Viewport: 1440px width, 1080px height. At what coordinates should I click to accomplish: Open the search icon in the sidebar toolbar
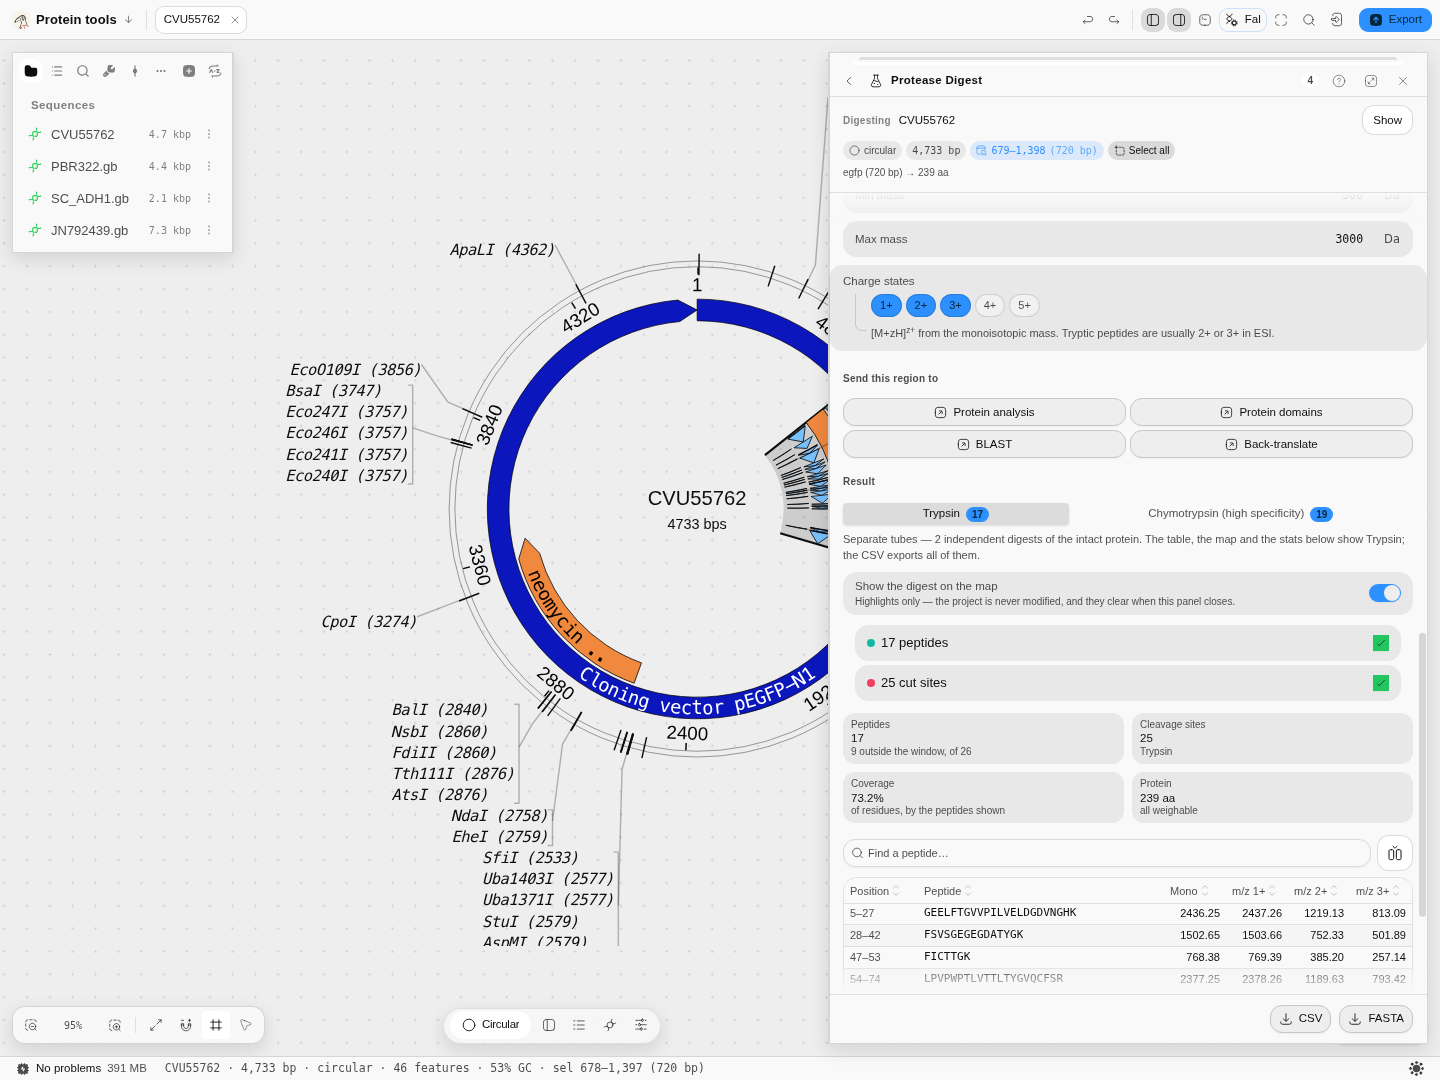[83, 71]
